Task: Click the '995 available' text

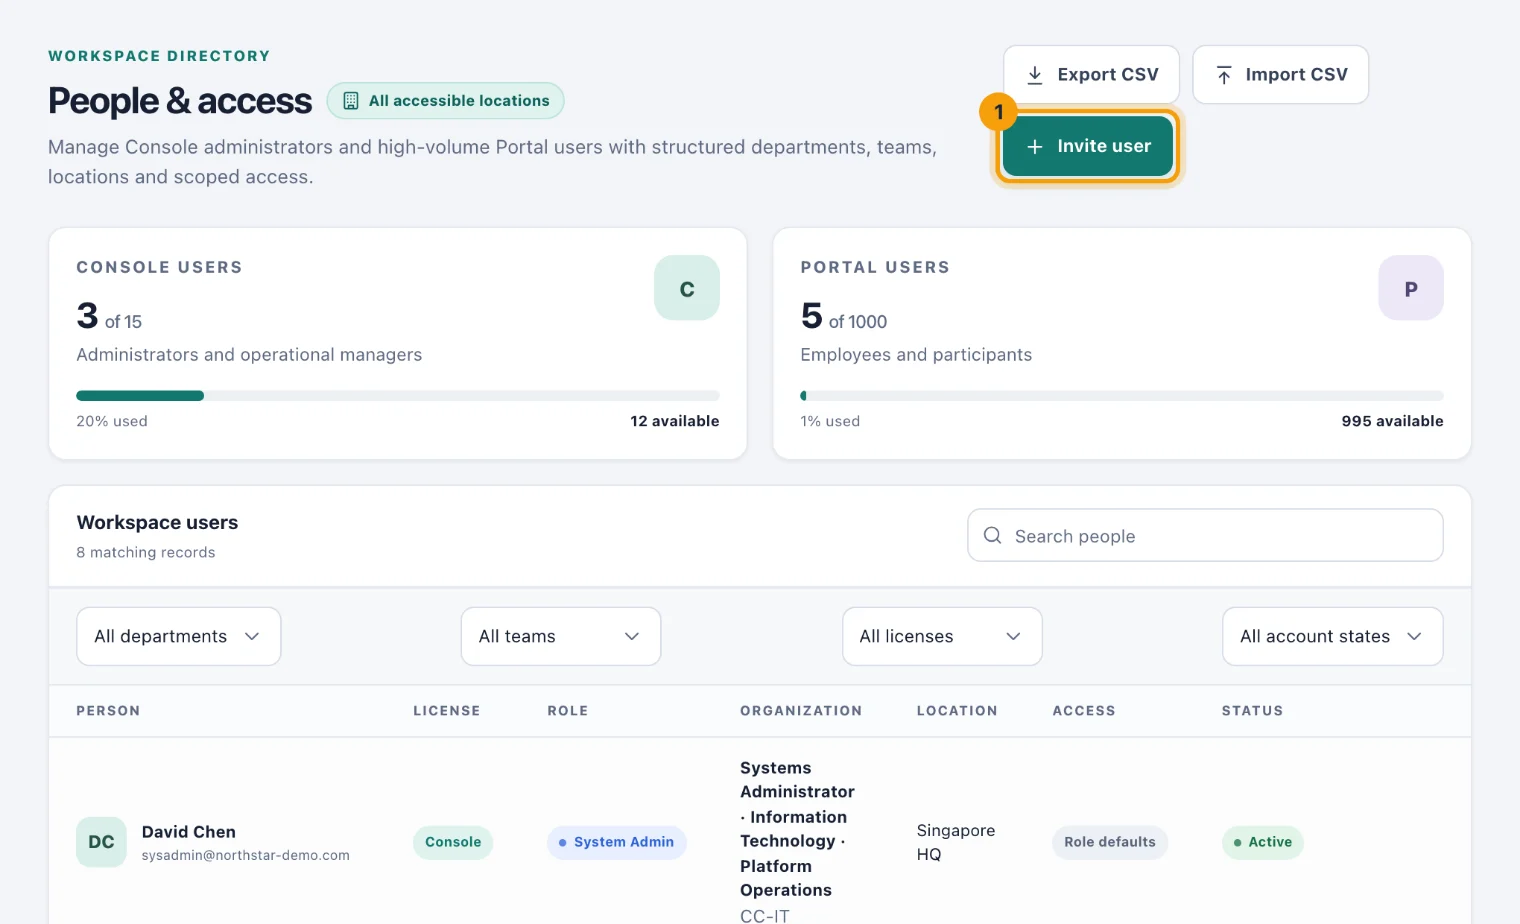Action: [1393, 421]
